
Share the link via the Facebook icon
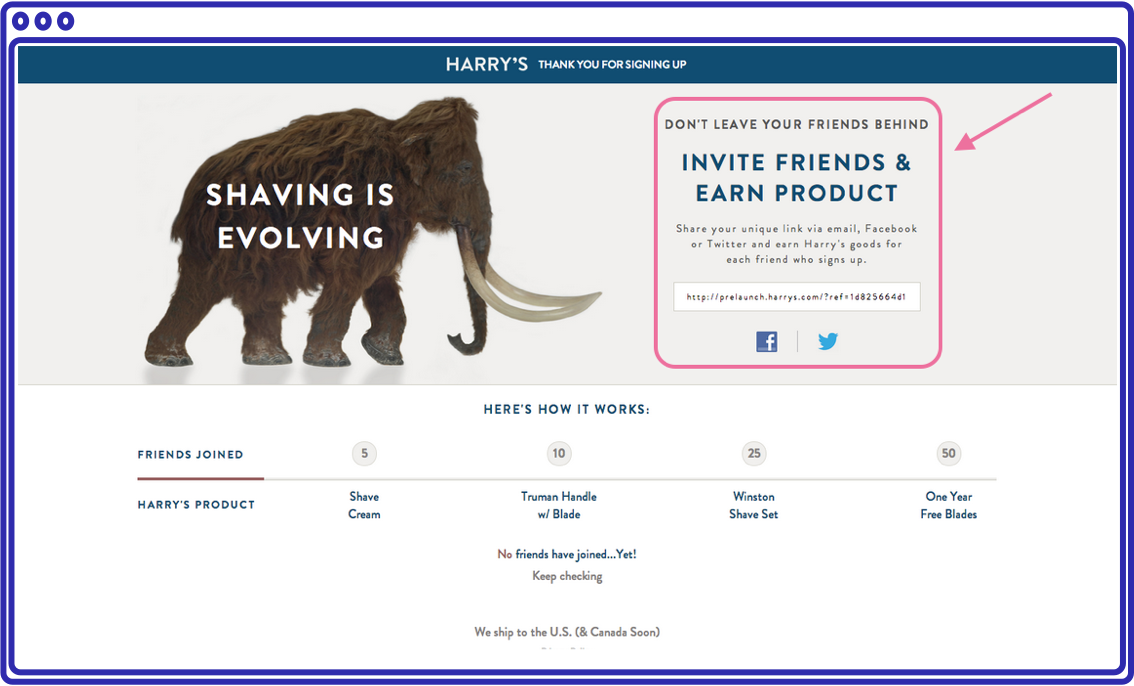(x=767, y=341)
